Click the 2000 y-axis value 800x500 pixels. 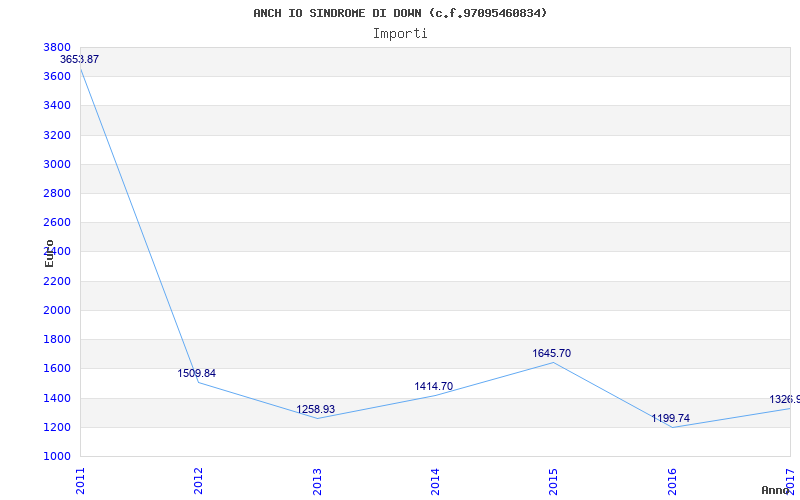[x=57, y=310]
